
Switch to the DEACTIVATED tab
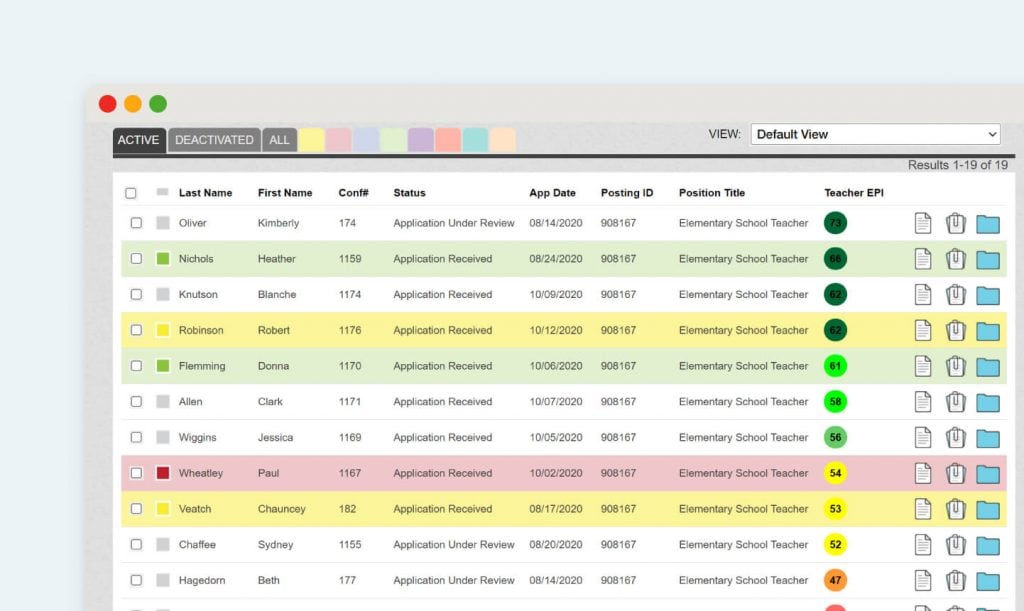pos(214,140)
